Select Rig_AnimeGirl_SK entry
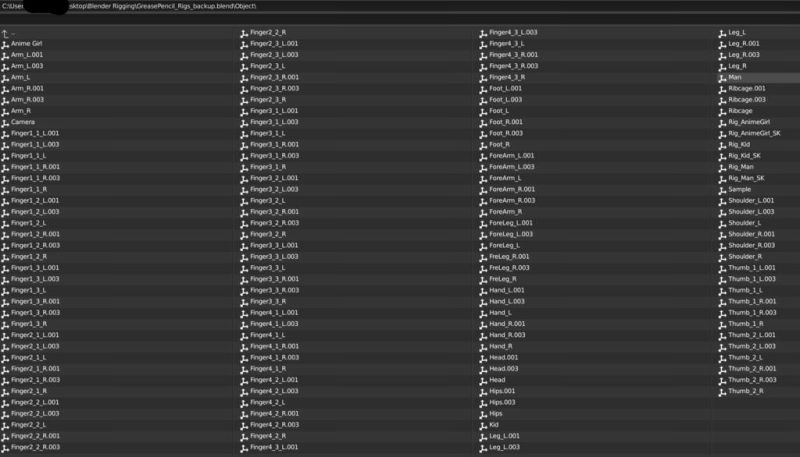 (x=754, y=134)
